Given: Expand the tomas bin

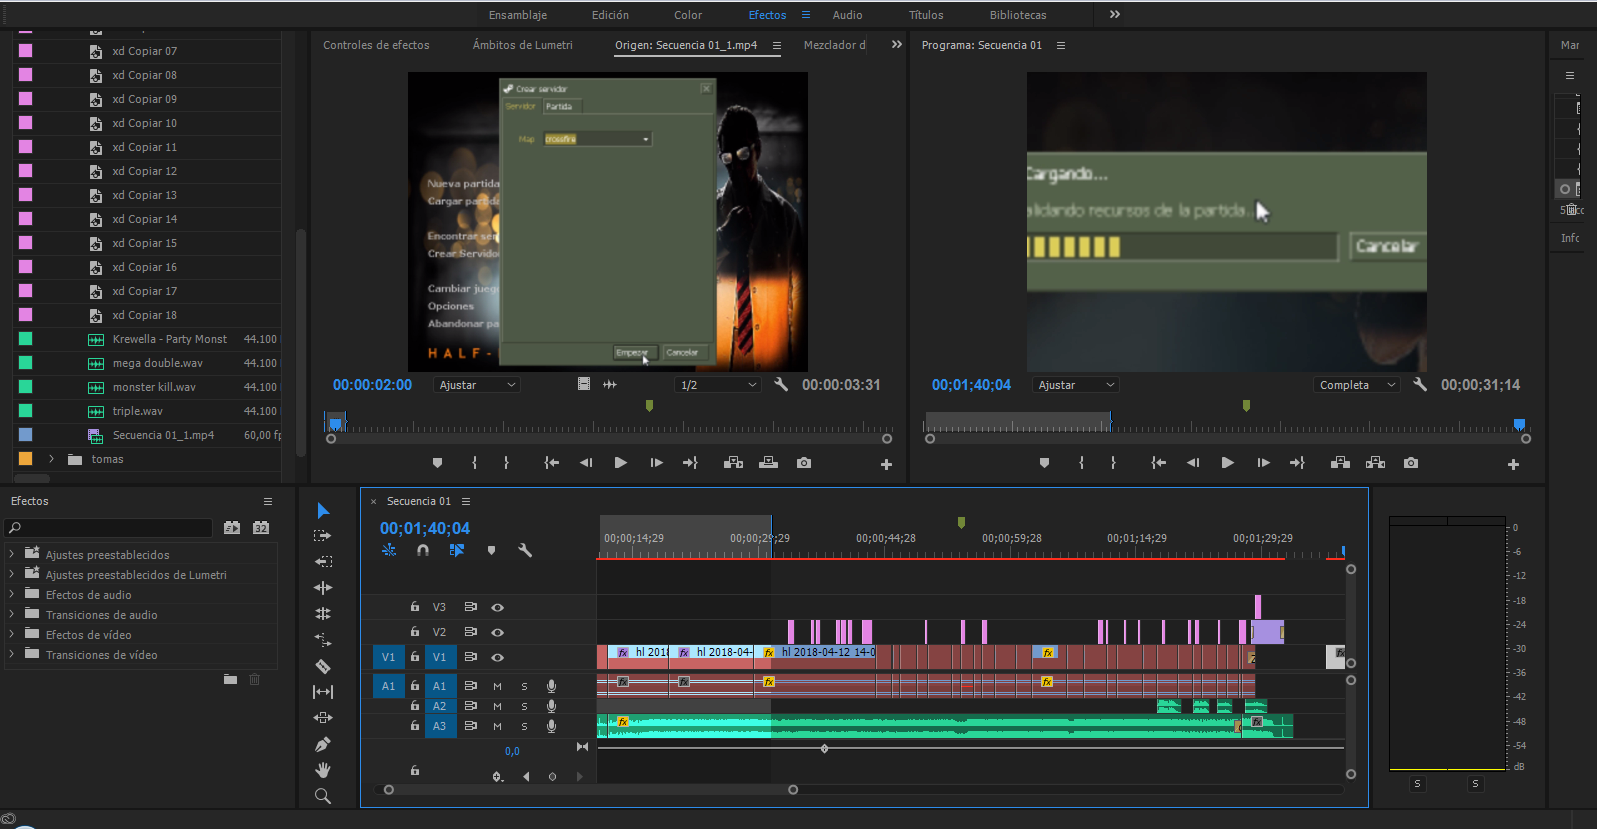Looking at the screenshot, I should point(51,459).
